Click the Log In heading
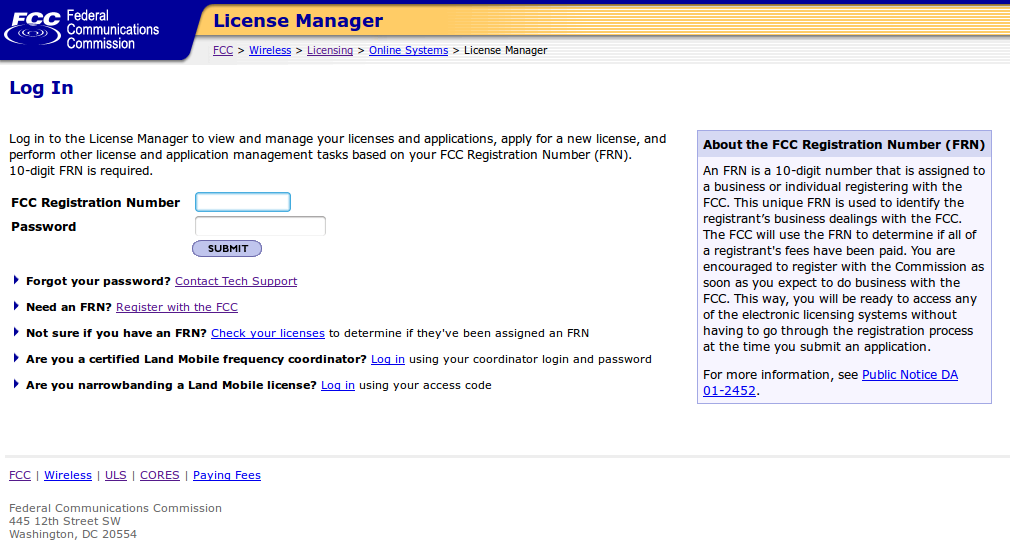1010x560 pixels. point(41,88)
